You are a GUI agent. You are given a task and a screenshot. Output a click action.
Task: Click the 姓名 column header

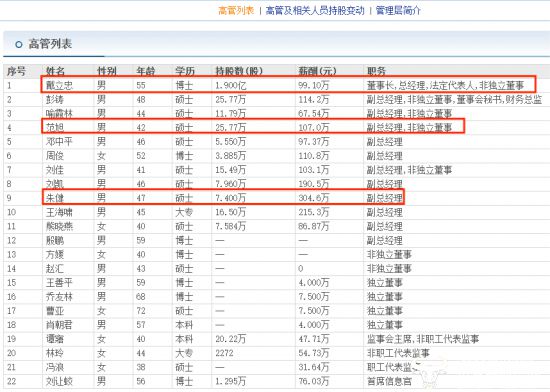coord(55,71)
